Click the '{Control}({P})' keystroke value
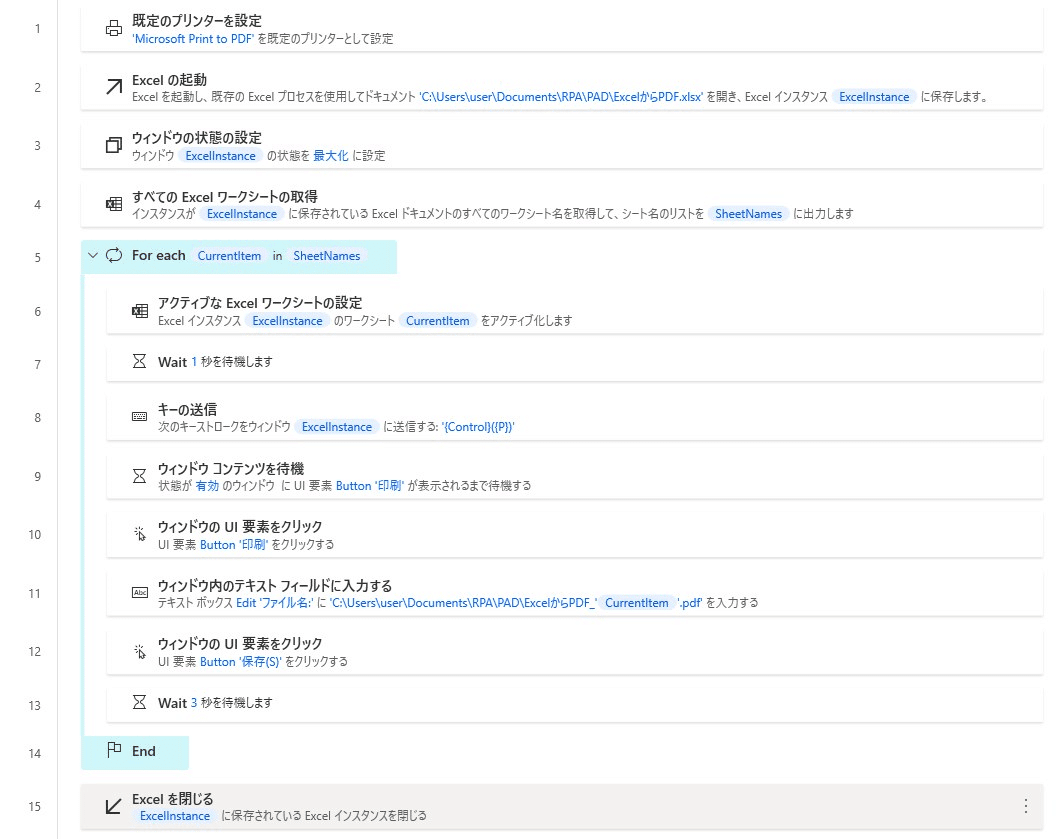This screenshot has height=839, width=1062. (478, 427)
